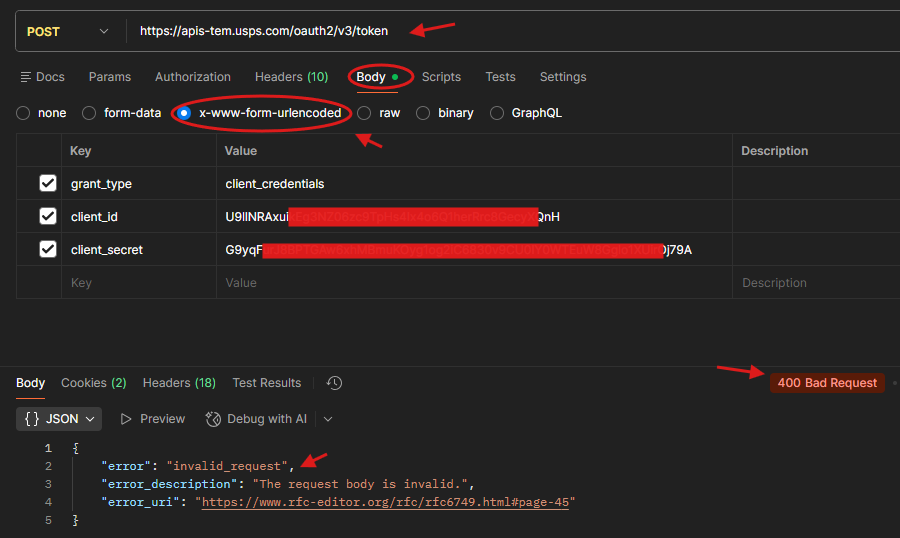Expand the JSON format dropdown

pos(60,419)
